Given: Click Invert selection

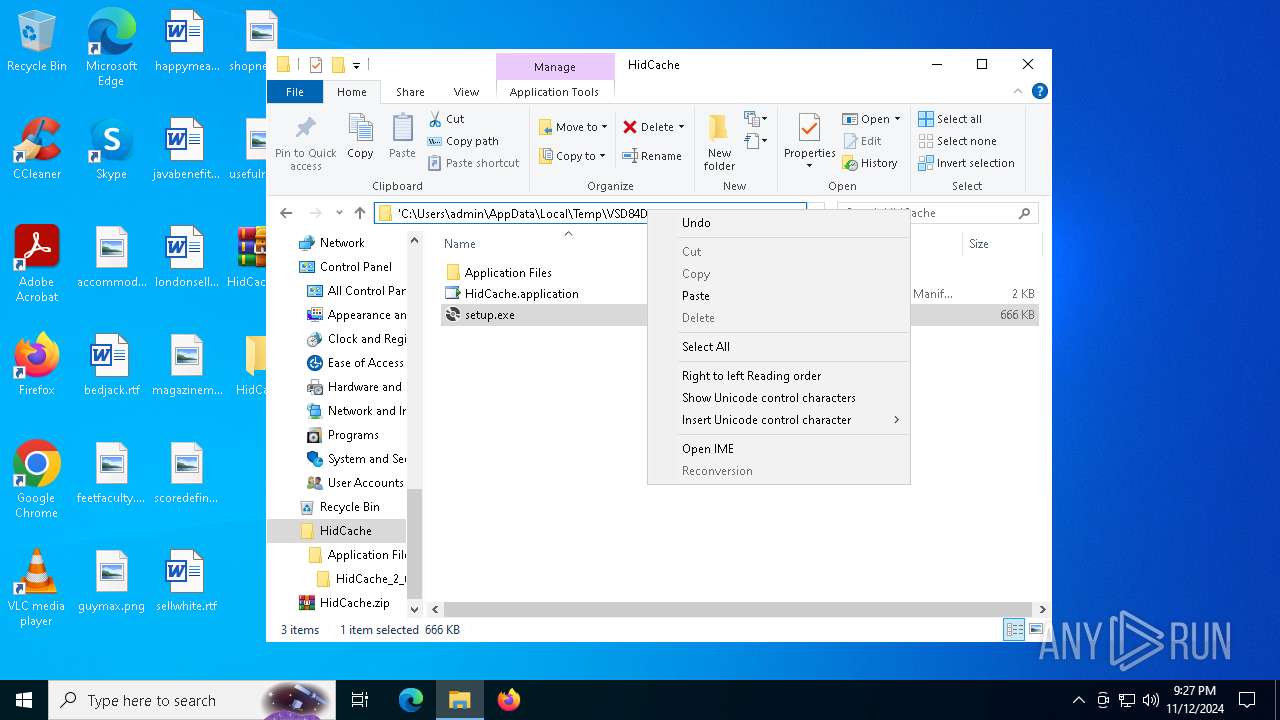Looking at the screenshot, I should click(966, 163).
